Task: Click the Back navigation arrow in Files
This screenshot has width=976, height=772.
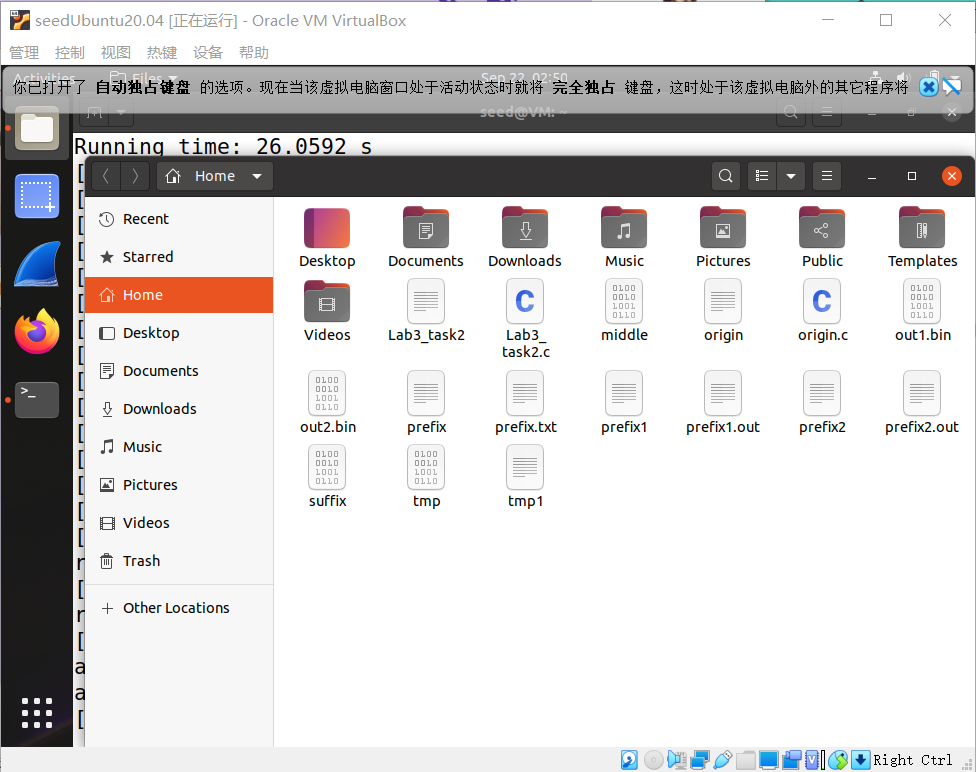Action: coord(105,175)
